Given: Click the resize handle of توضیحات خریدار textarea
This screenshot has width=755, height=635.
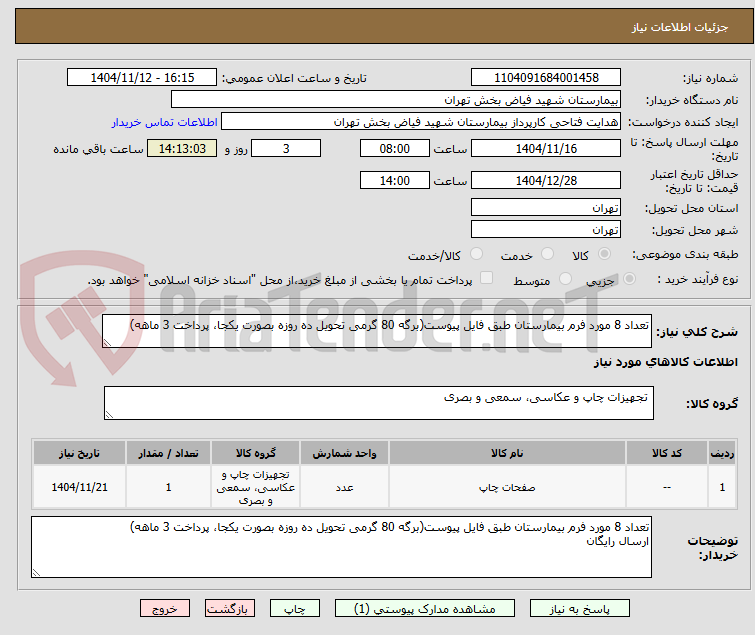Looking at the screenshot, I should point(36,572).
